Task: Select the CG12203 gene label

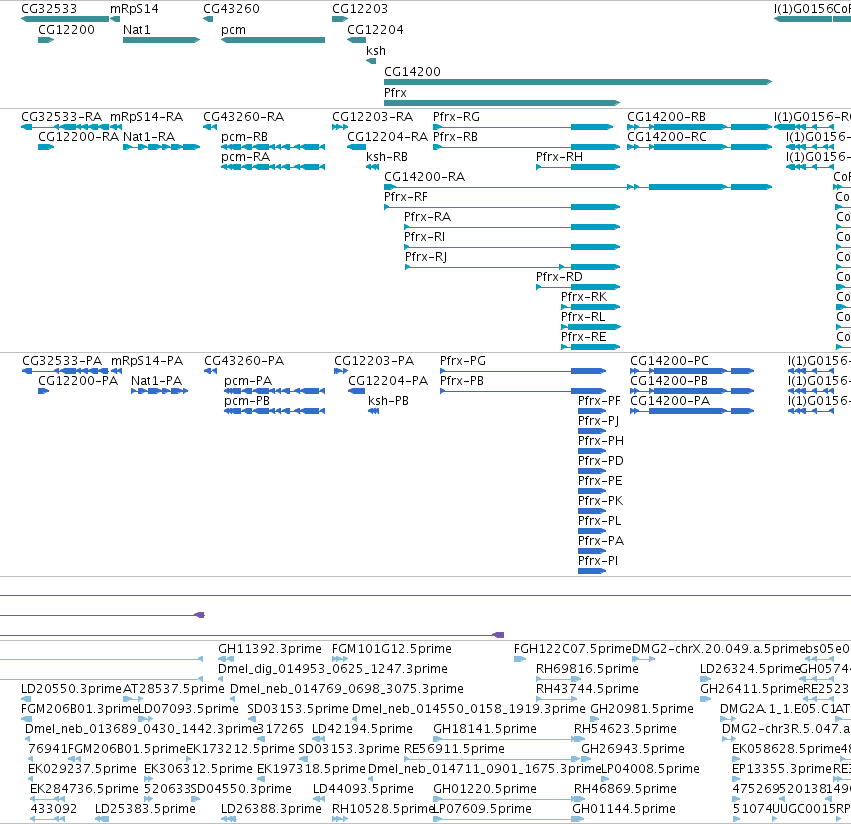Action: click(360, 9)
